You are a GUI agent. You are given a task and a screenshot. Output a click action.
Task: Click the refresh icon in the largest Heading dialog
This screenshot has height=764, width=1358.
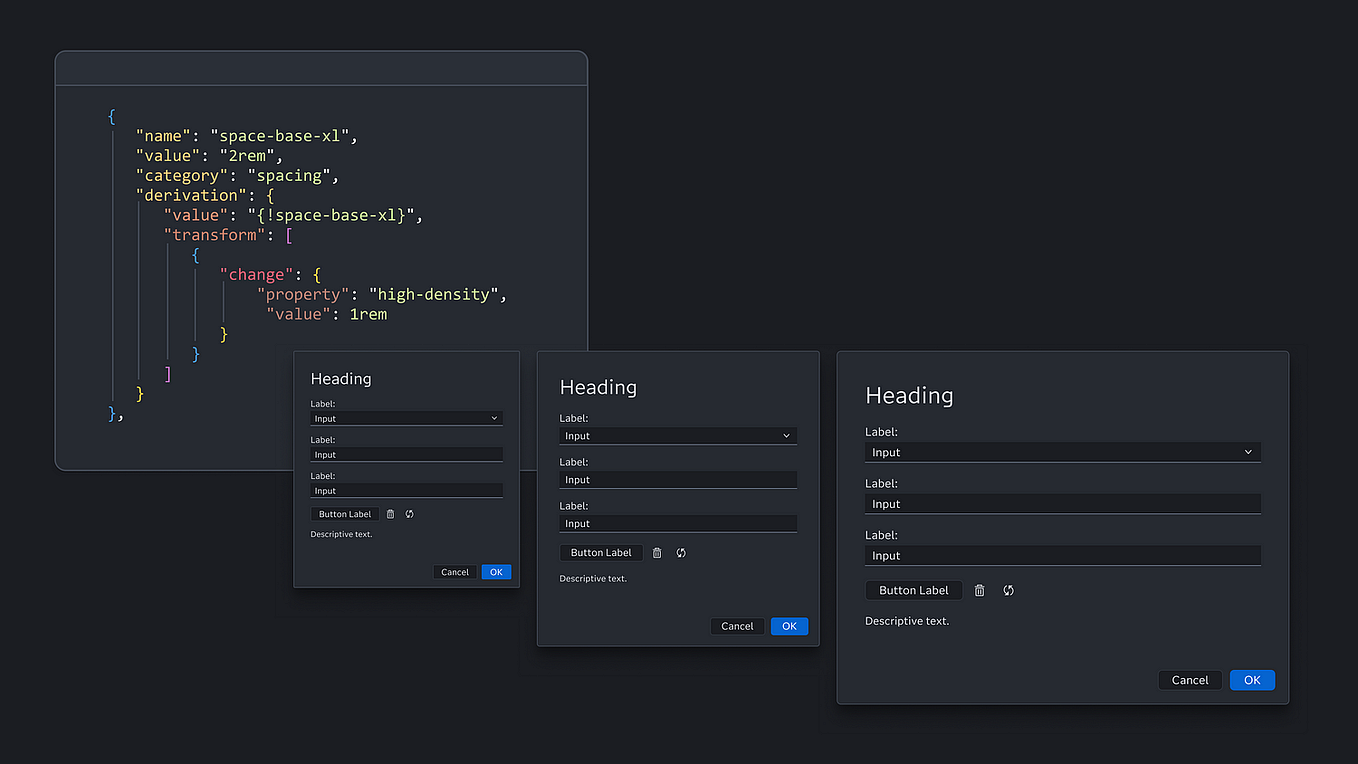coord(1008,590)
